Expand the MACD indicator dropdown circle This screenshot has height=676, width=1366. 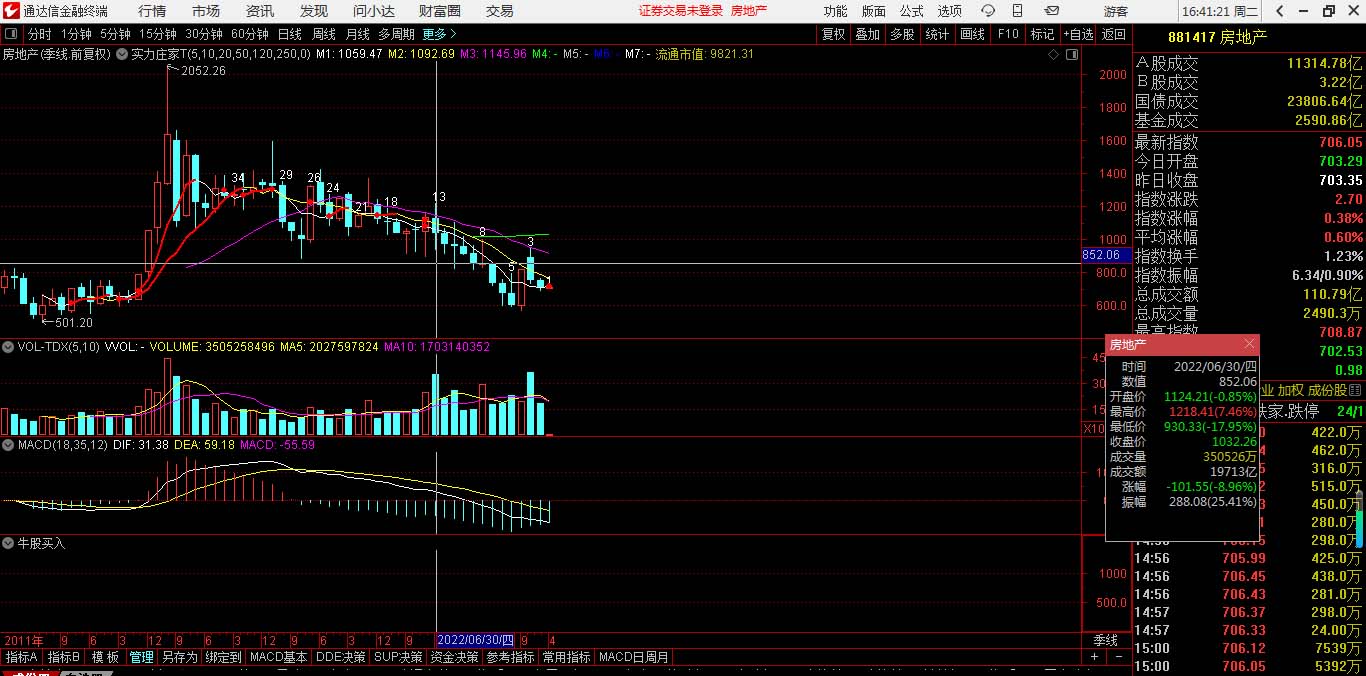pyautogui.click(x=8, y=445)
